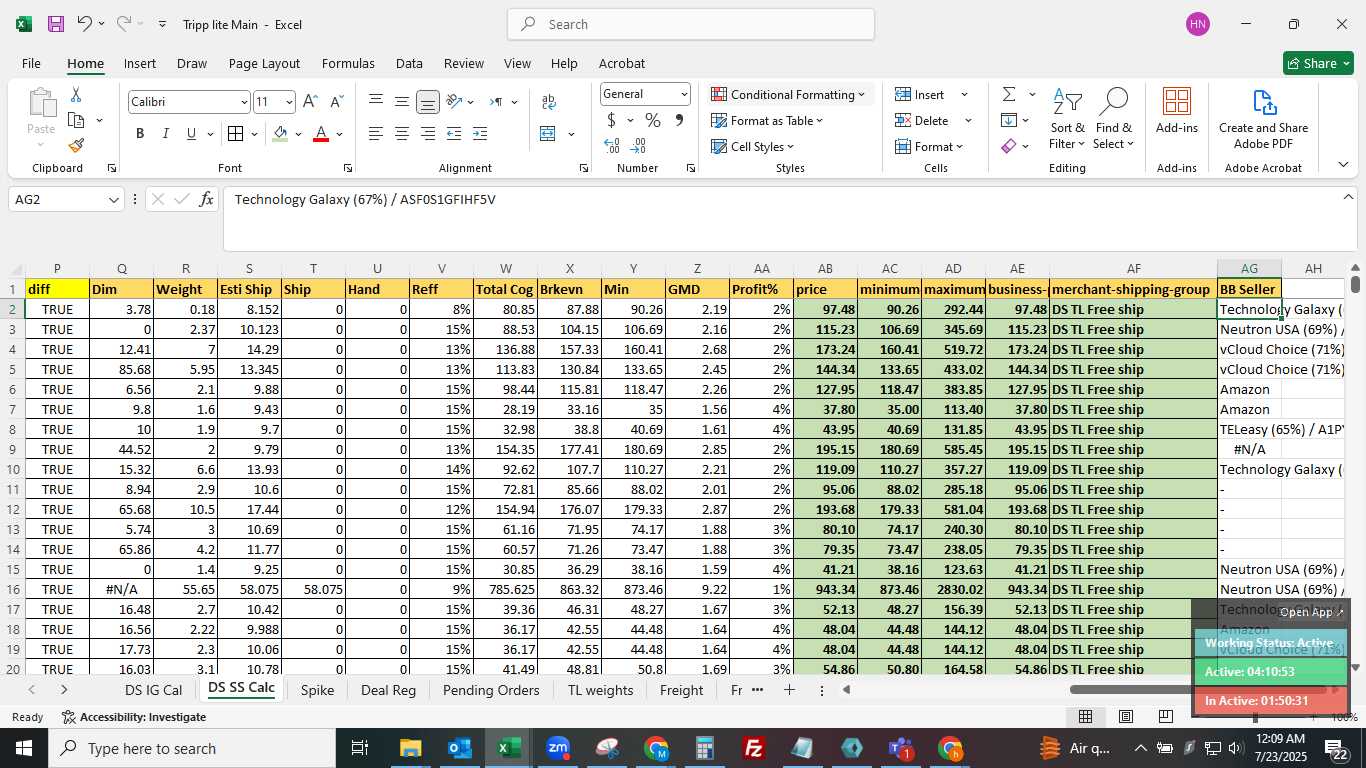This screenshot has height=768, width=1366.
Task: Click the Increase Decimal icon
Action: tap(612, 146)
